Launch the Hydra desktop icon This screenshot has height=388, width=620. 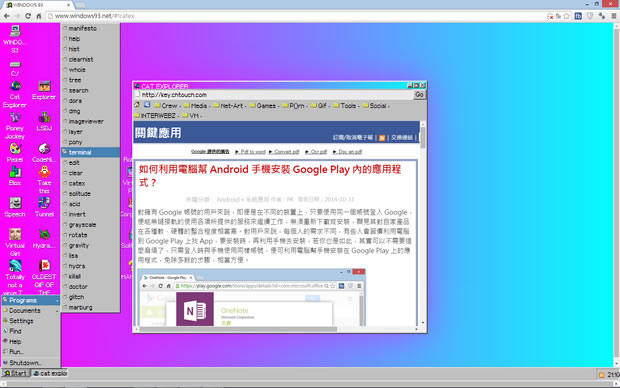44,238
